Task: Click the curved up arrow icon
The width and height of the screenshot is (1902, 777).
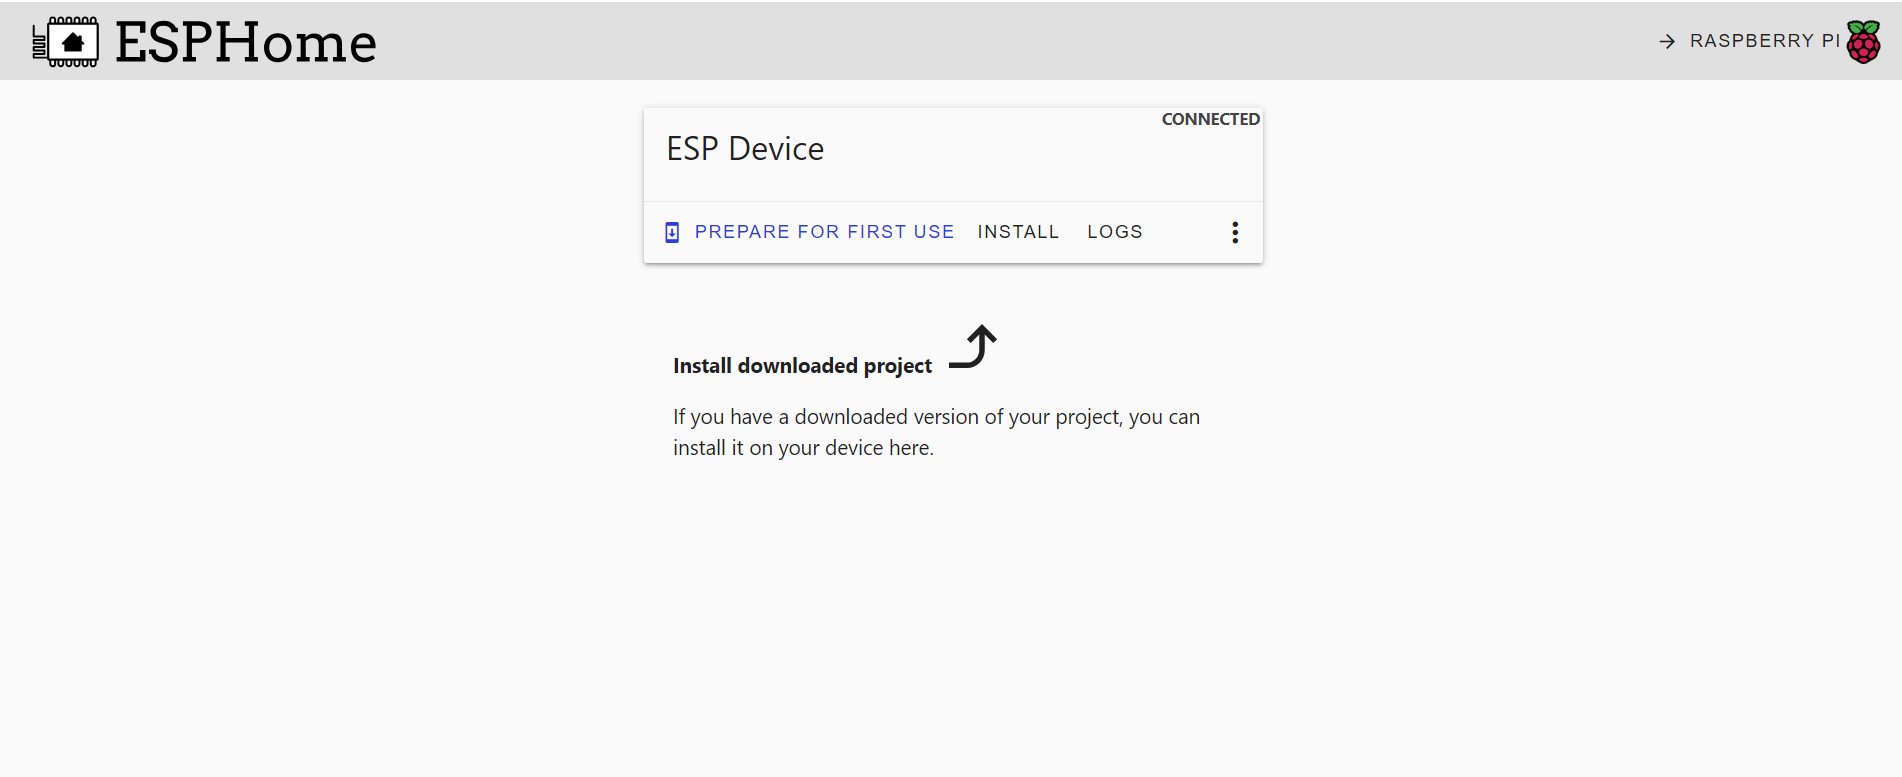Action: [974, 347]
